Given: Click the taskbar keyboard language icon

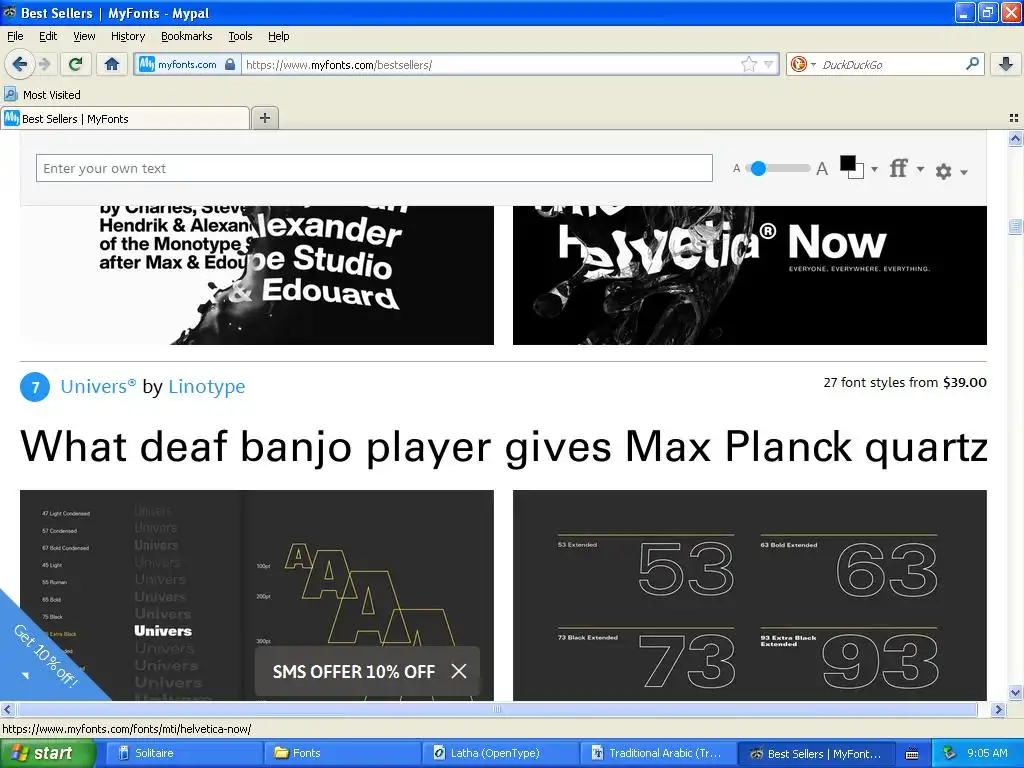Looking at the screenshot, I should click(x=912, y=754).
